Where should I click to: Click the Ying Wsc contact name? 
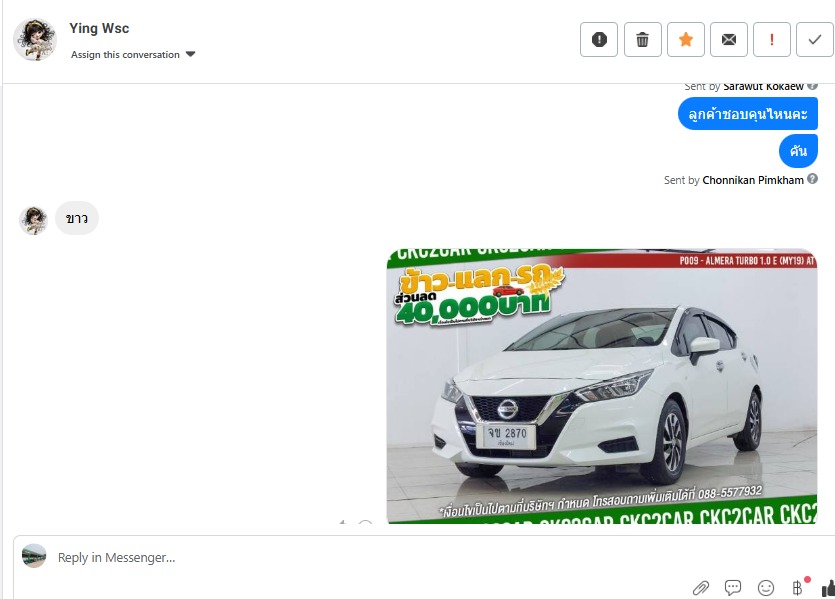99,28
